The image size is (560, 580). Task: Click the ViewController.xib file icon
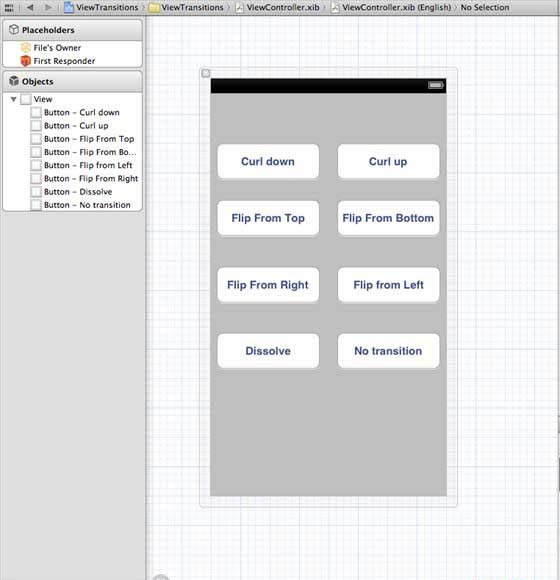click(240, 7)
